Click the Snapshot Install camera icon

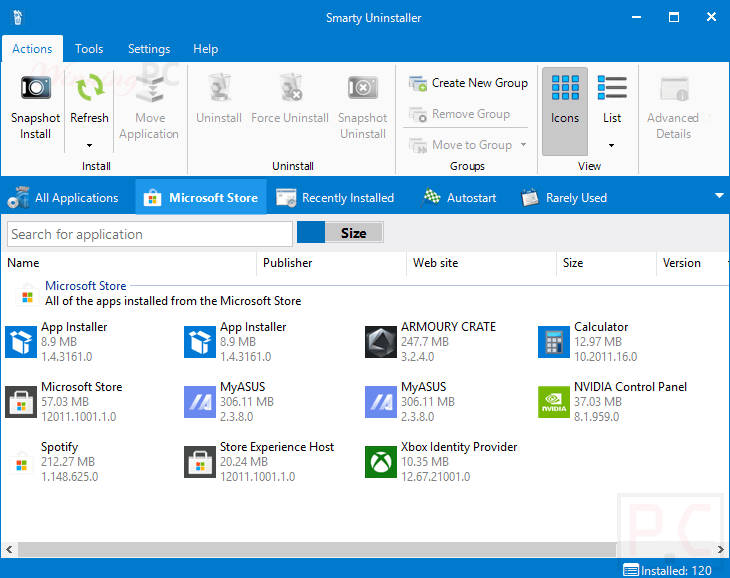pyautogui.click(x=36, y=89)
